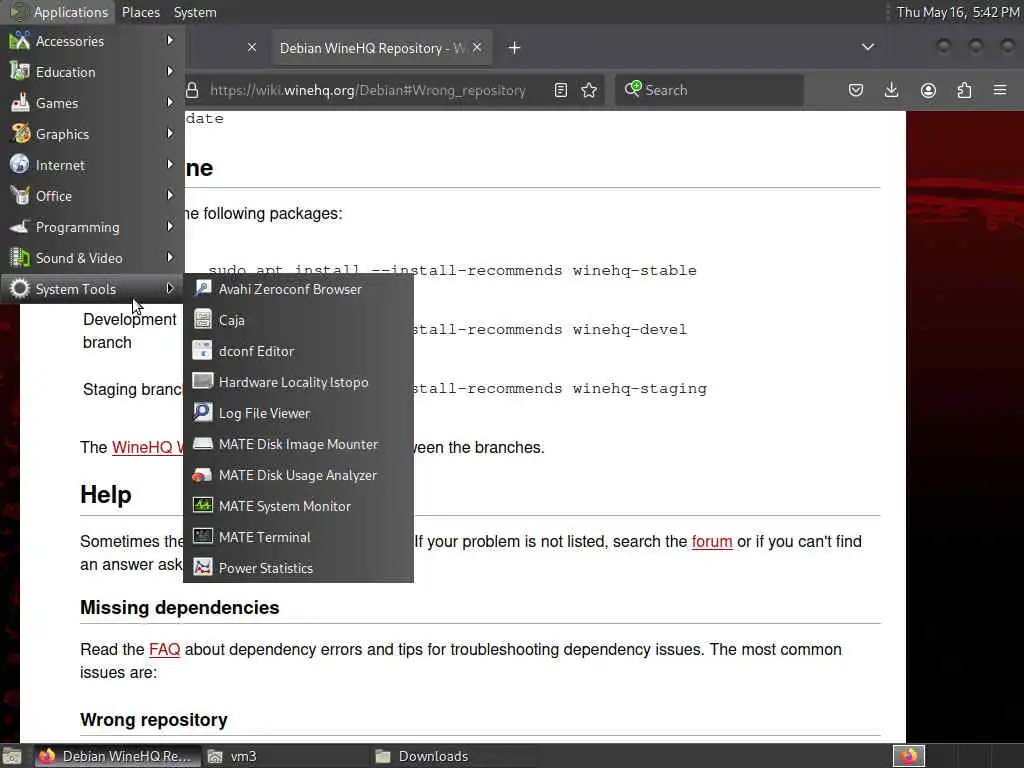The width and height of the screenshot is (1024, 768).
Task: Click the Wrong repository heading
Action: [x=154, y=720]
